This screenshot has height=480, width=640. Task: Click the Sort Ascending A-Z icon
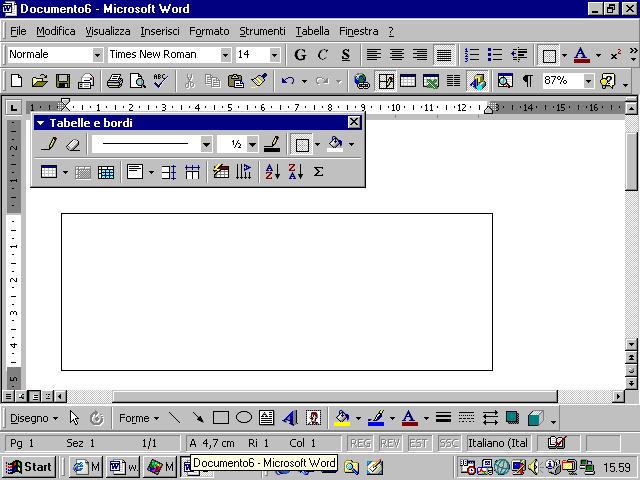[271, 172]
